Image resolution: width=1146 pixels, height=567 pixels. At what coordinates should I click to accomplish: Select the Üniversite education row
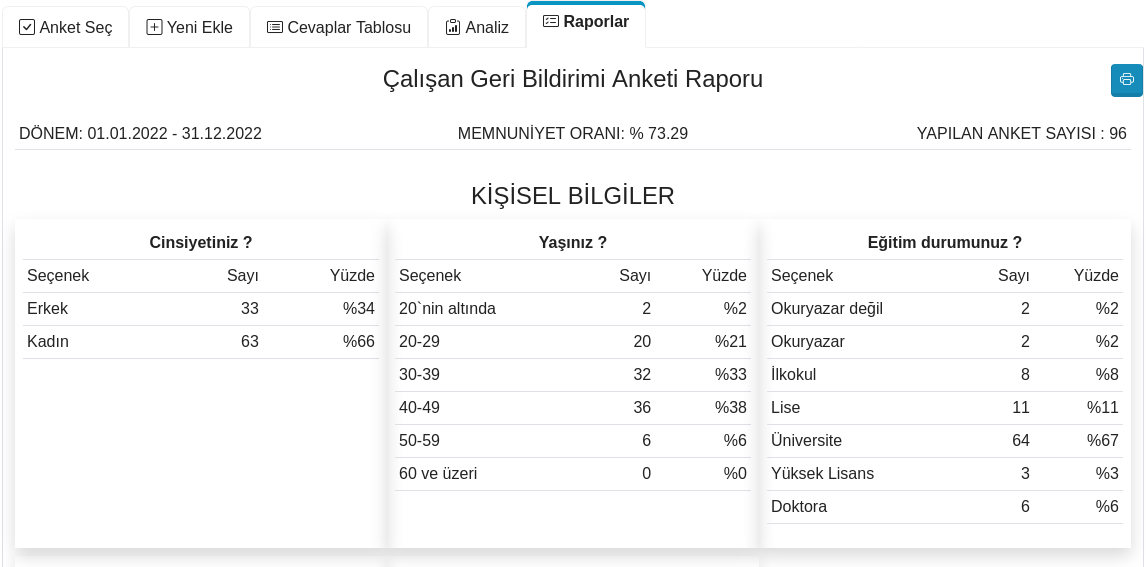[x=945, y=441]
